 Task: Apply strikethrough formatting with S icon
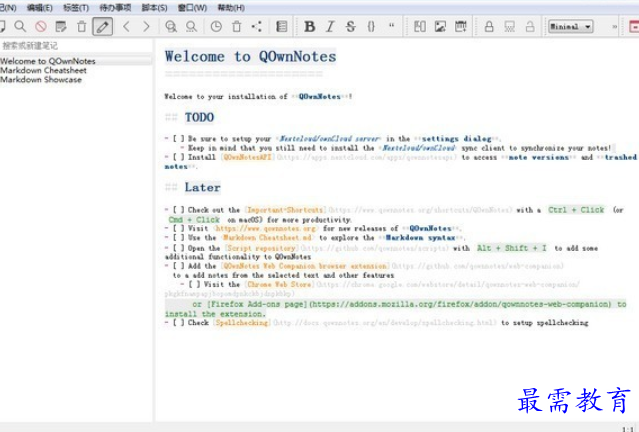(x=350, y=26)
